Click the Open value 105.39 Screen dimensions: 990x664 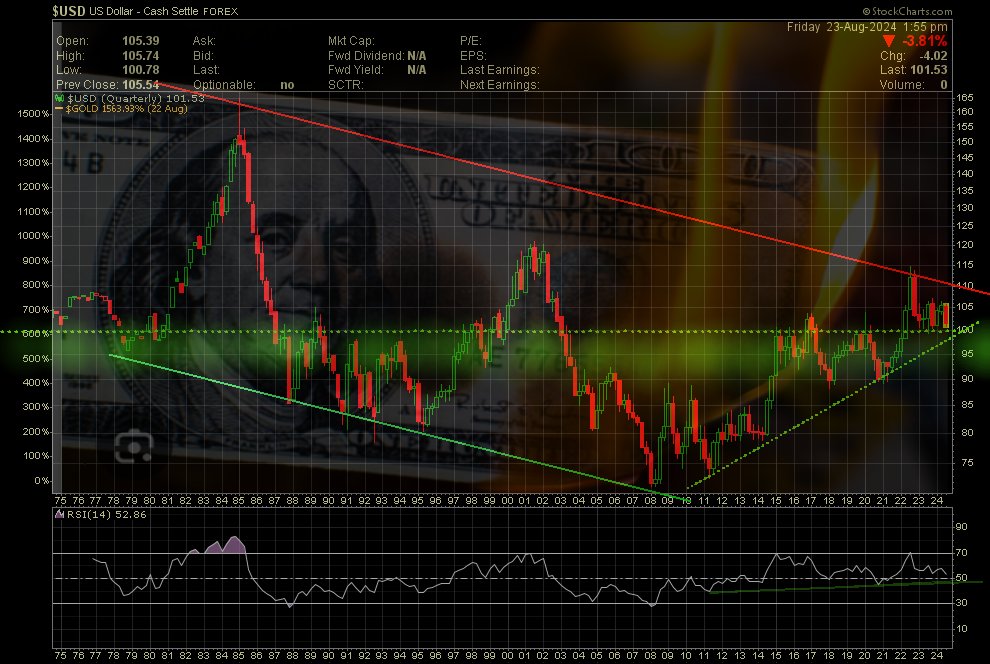tap(140, 41)
